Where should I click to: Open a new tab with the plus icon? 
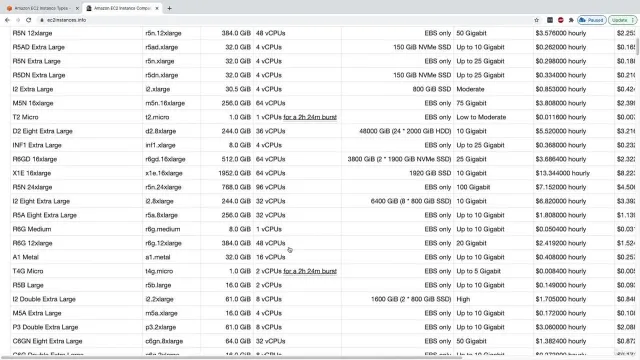pyautogui.click(x=169, y=8)
